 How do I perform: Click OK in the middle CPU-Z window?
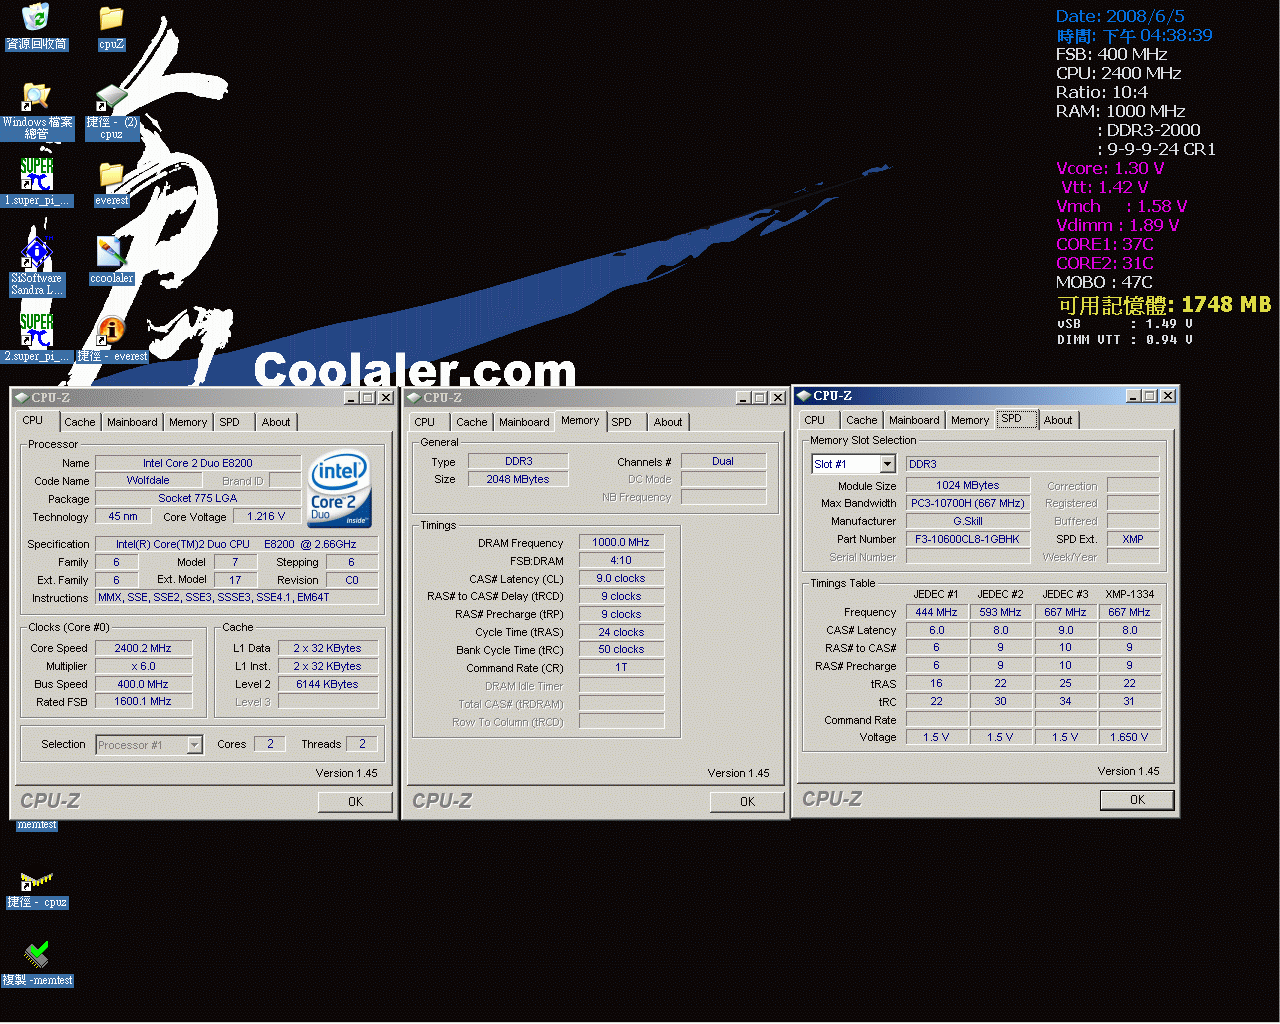click(747, 802)
